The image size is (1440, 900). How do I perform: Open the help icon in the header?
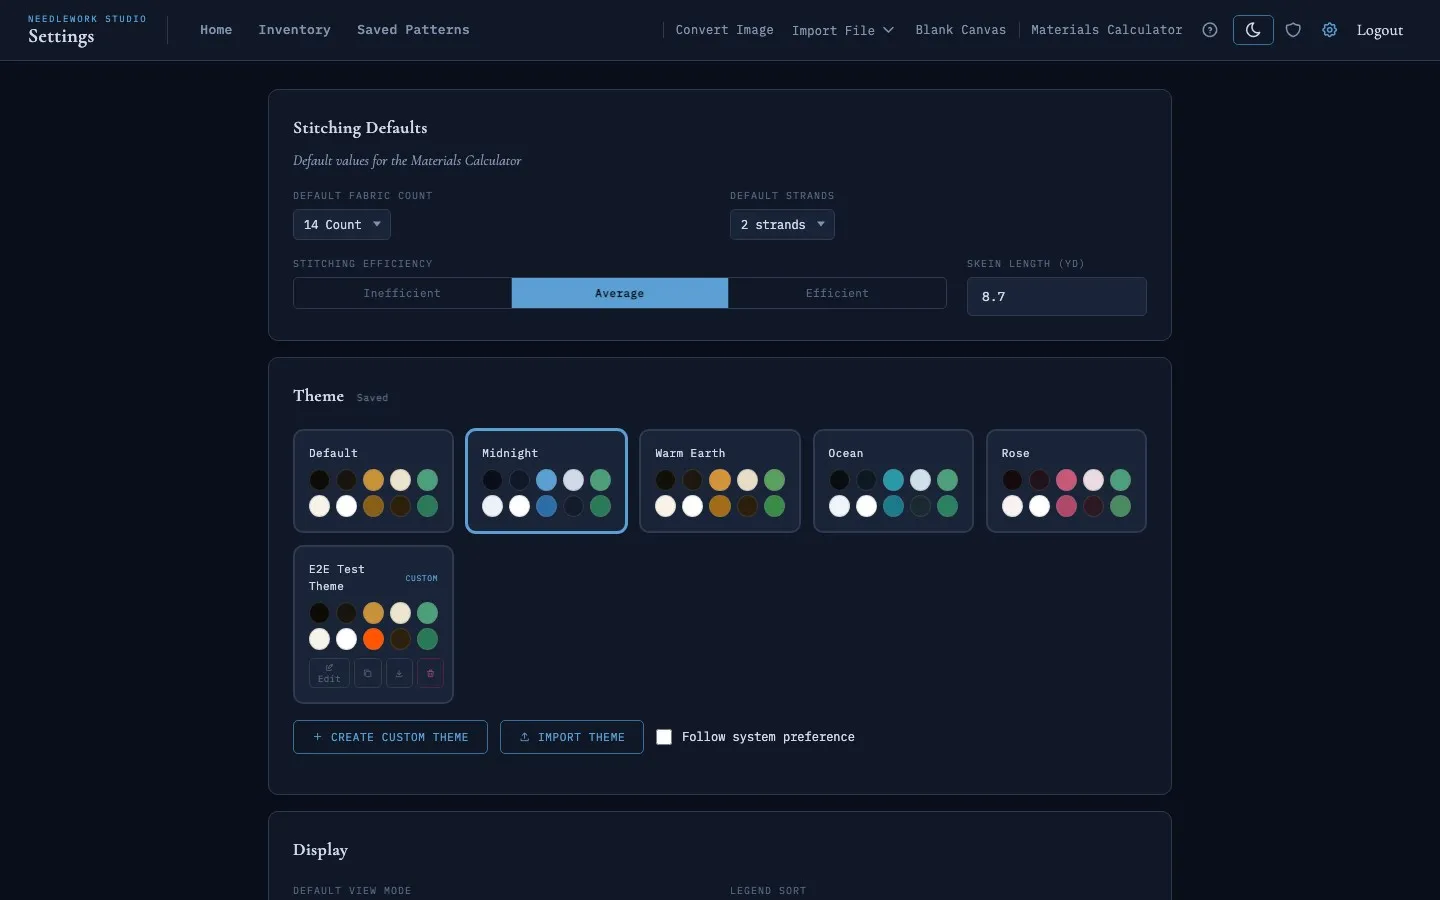tap(1210, 30)
